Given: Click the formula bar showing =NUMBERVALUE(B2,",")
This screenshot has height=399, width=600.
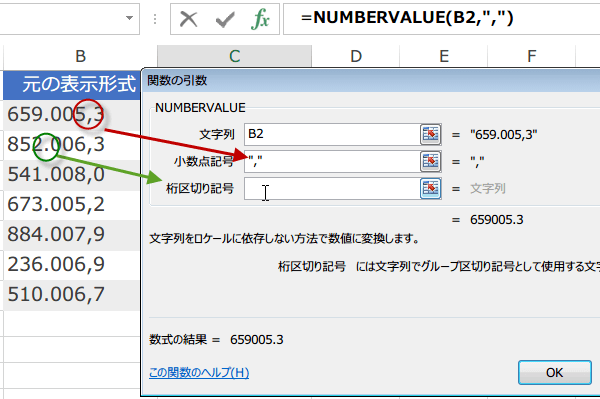Looking at the screenshot, I should [442, 18].
